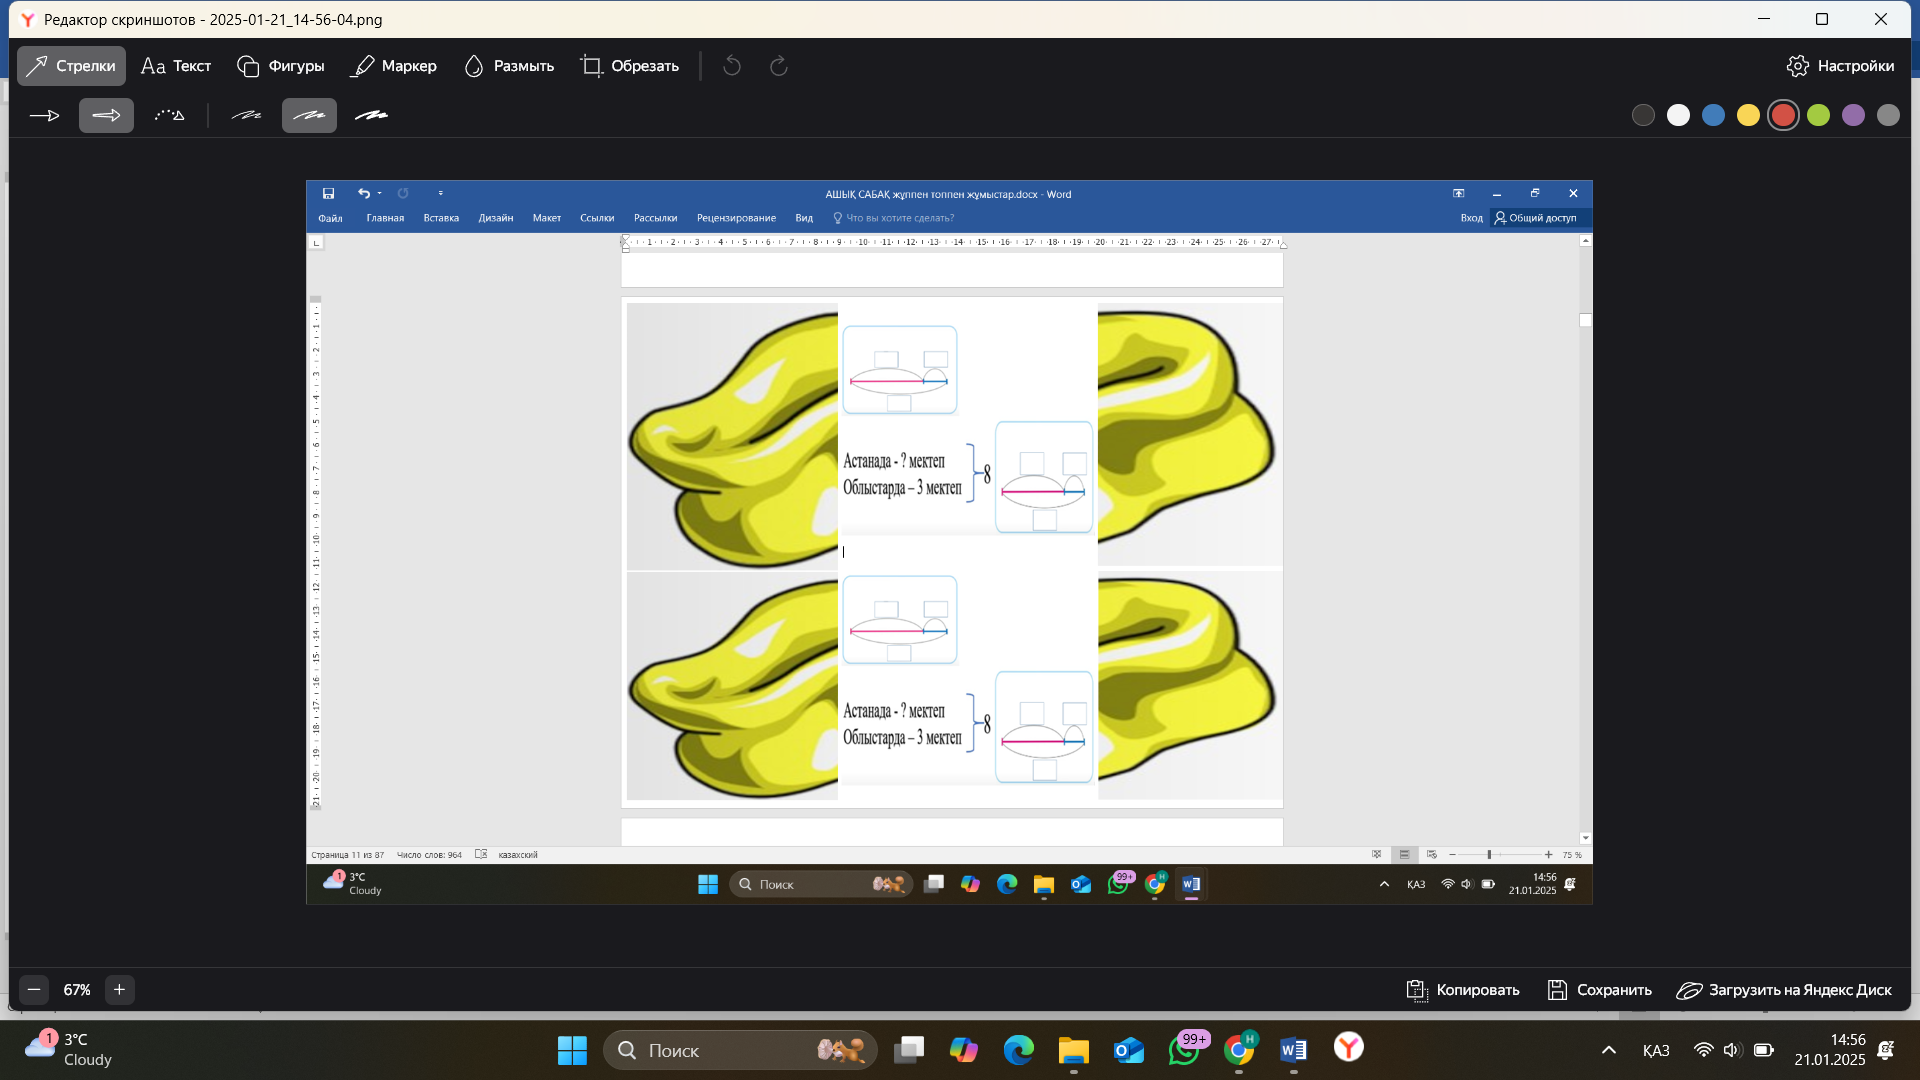This screenshot has height=1080, width=1920.
Task: Activate the Marker (Маркер) tool
Action: click(394, 66)
